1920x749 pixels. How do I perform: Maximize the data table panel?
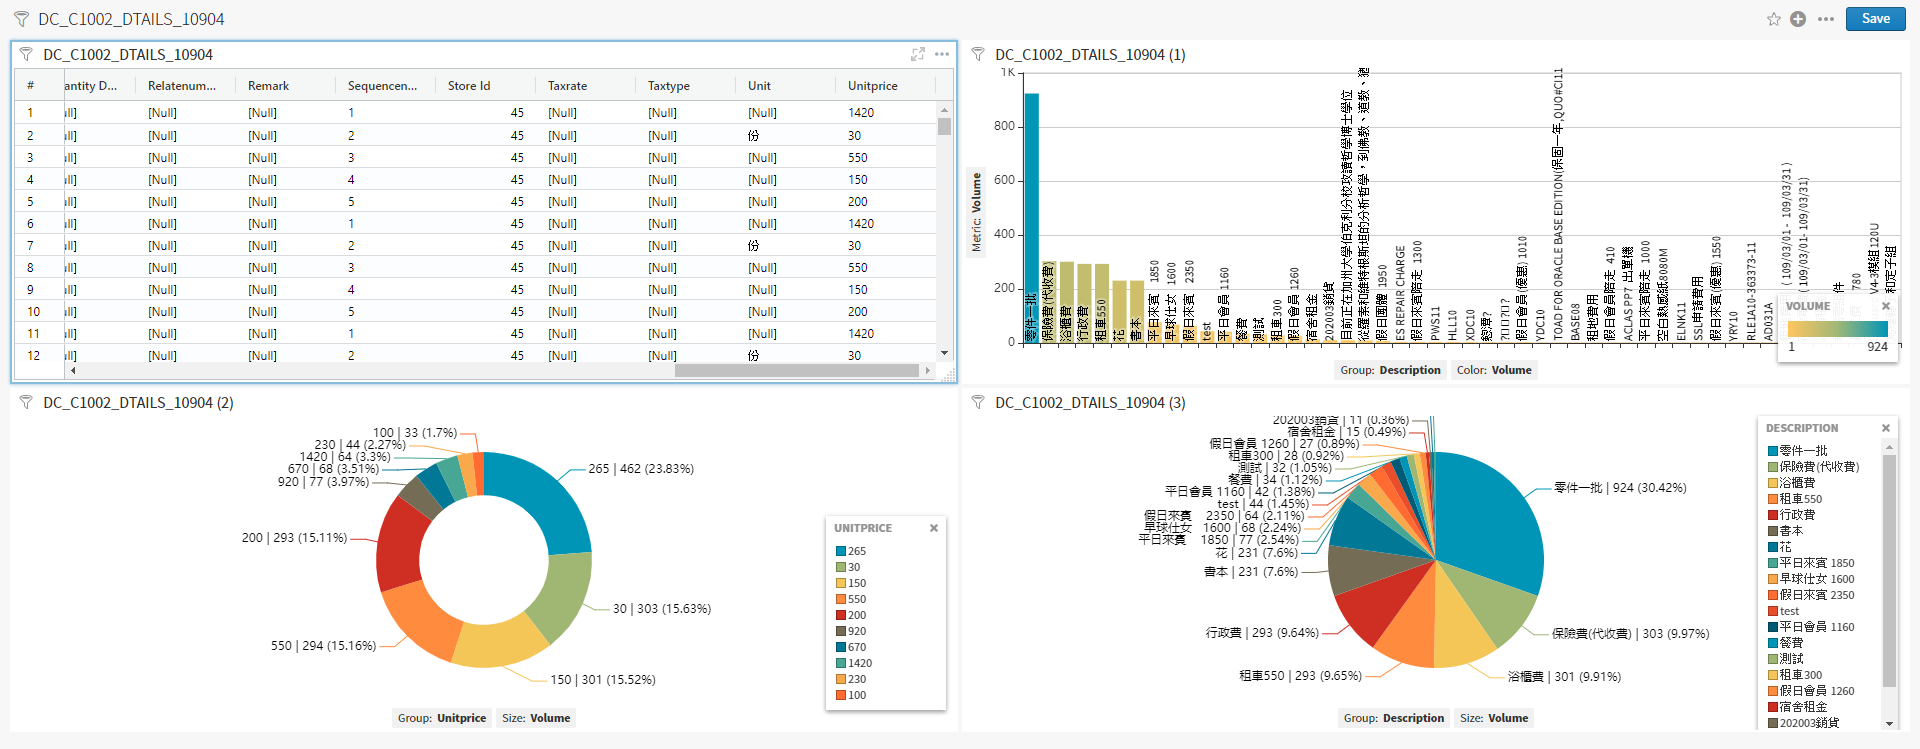[917, 54]
